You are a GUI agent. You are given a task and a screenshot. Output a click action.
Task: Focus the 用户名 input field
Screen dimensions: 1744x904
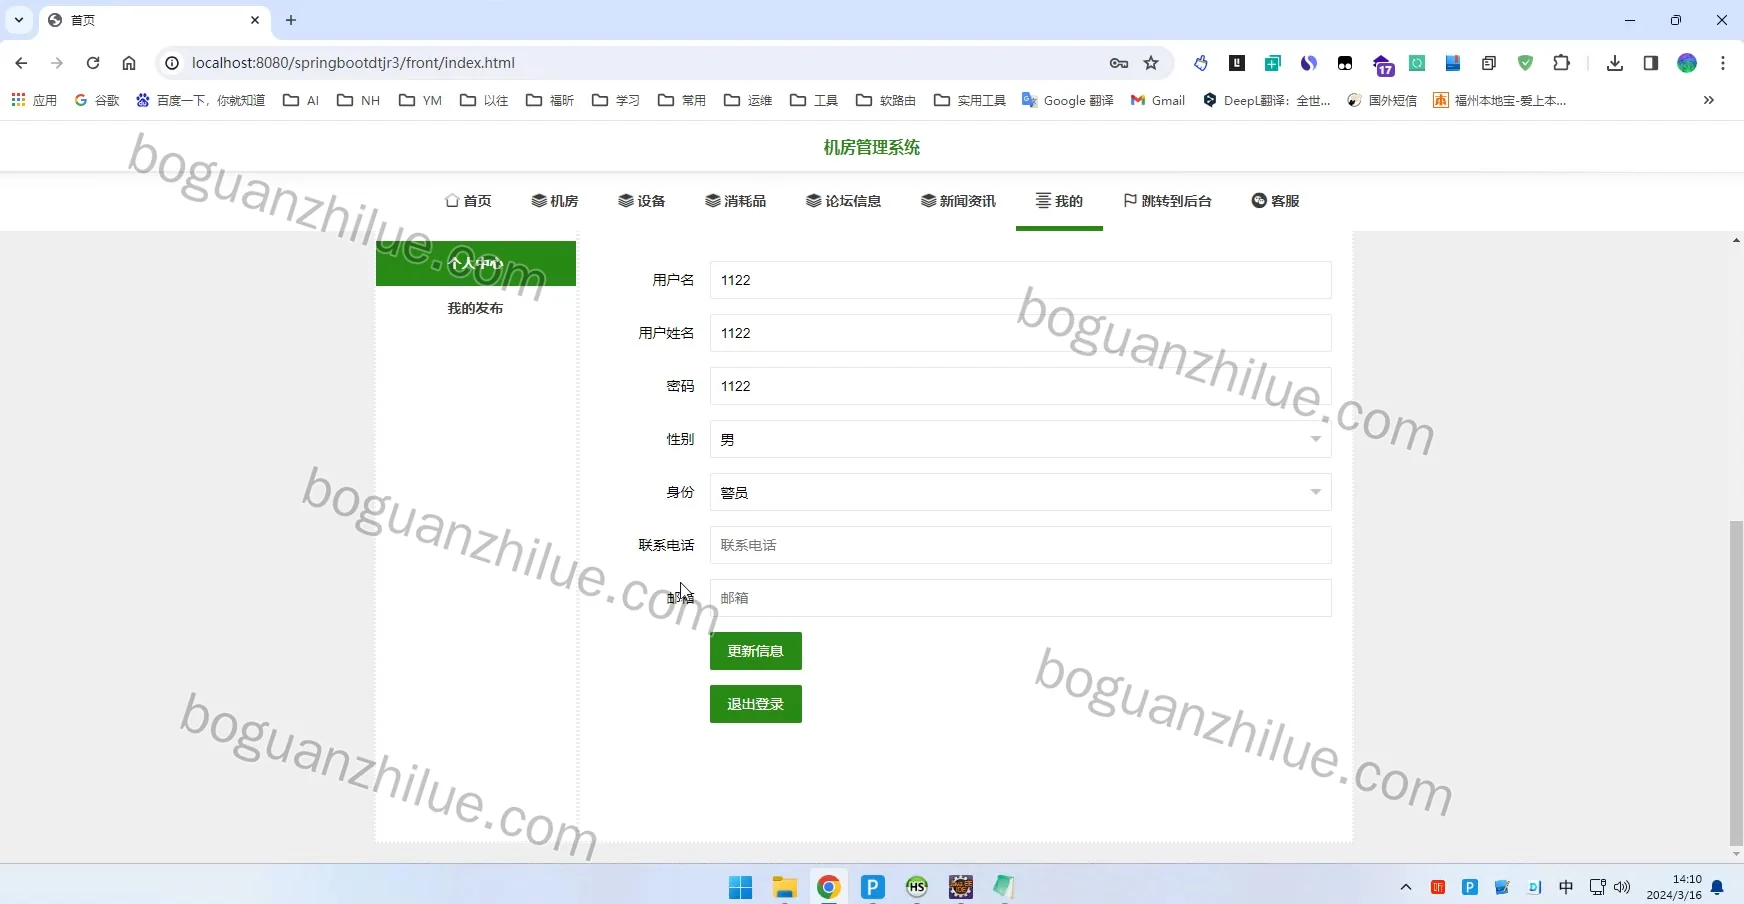click(x=1020, y=280)
